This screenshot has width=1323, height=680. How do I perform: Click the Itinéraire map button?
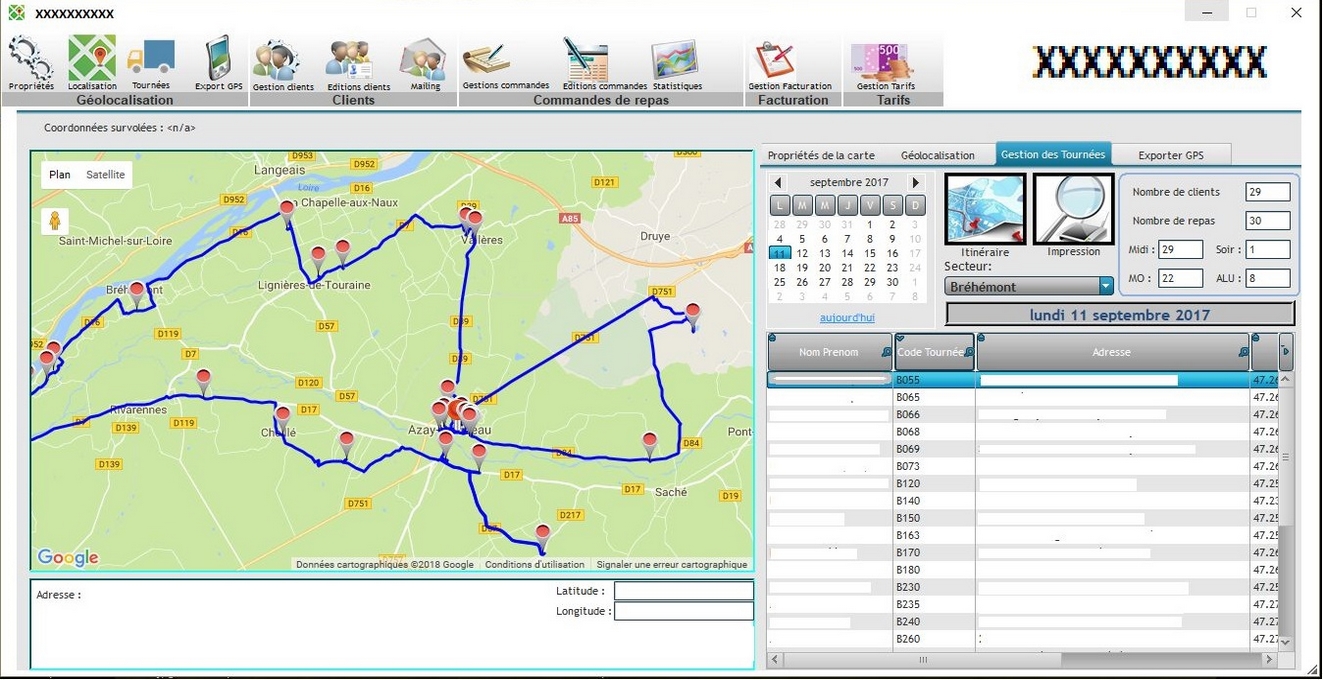(x=985, y=209)
